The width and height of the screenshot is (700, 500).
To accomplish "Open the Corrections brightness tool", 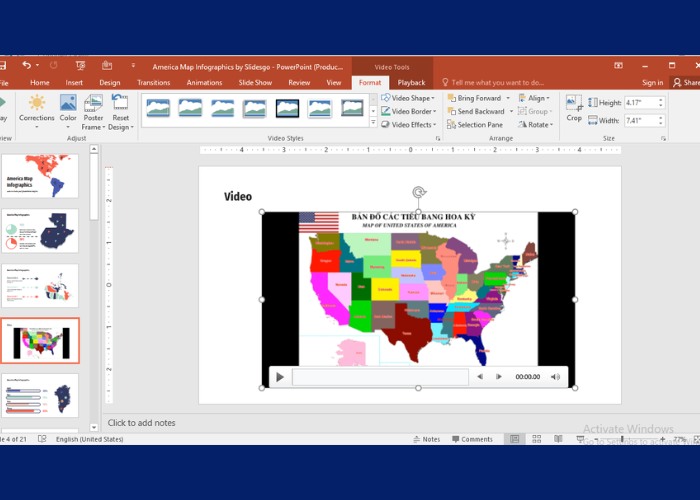I will coord(37,111).
